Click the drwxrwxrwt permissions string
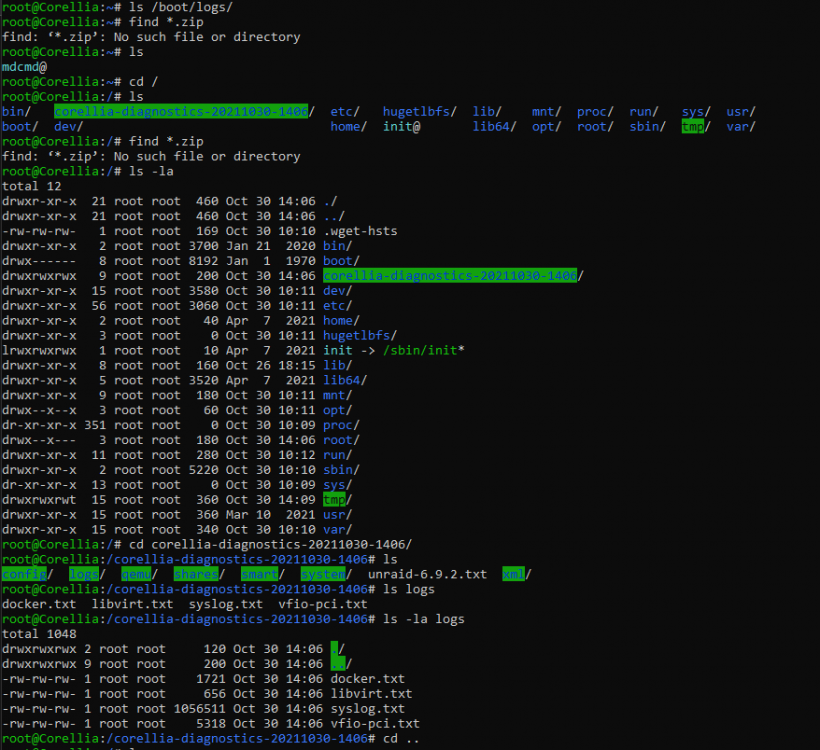This screenshot has height=750, width=820. 39,499
